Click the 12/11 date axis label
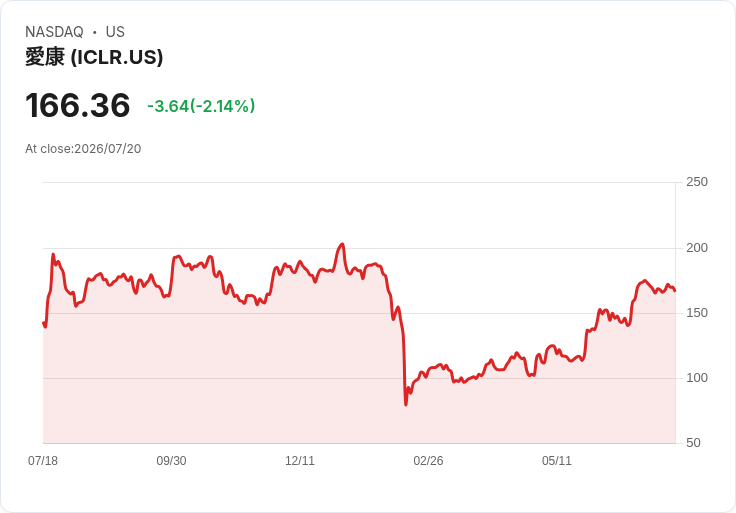Image resolution: width=736 pixels, height=513 pixels. pyautogui.click(x=299, y=461)
